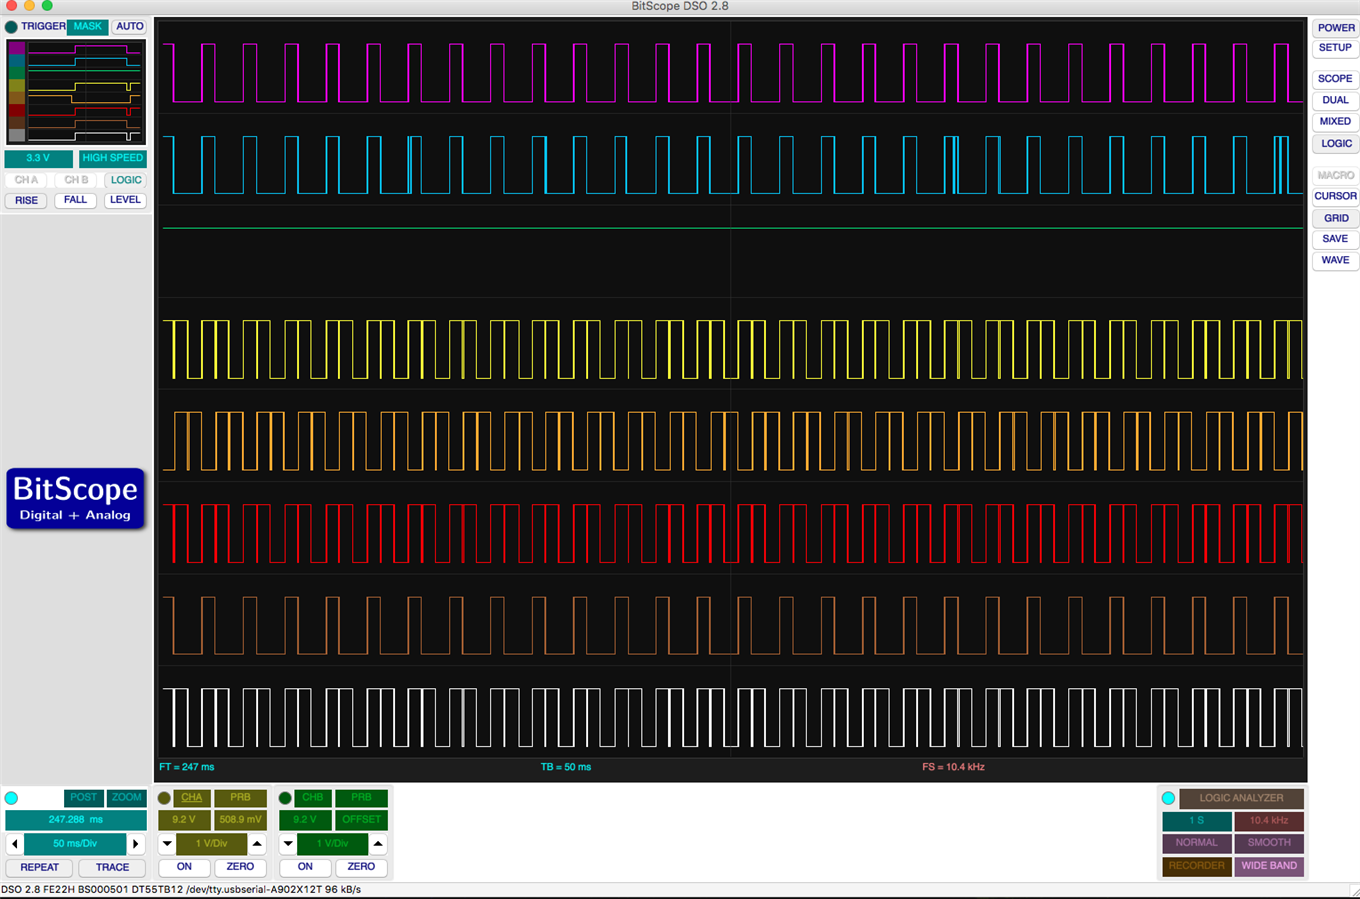Image resolution: width=1360 pixels, height=899 pixels.
Task: Toggle the AUTO trigger mode
Action: click(x=129, y=27)
